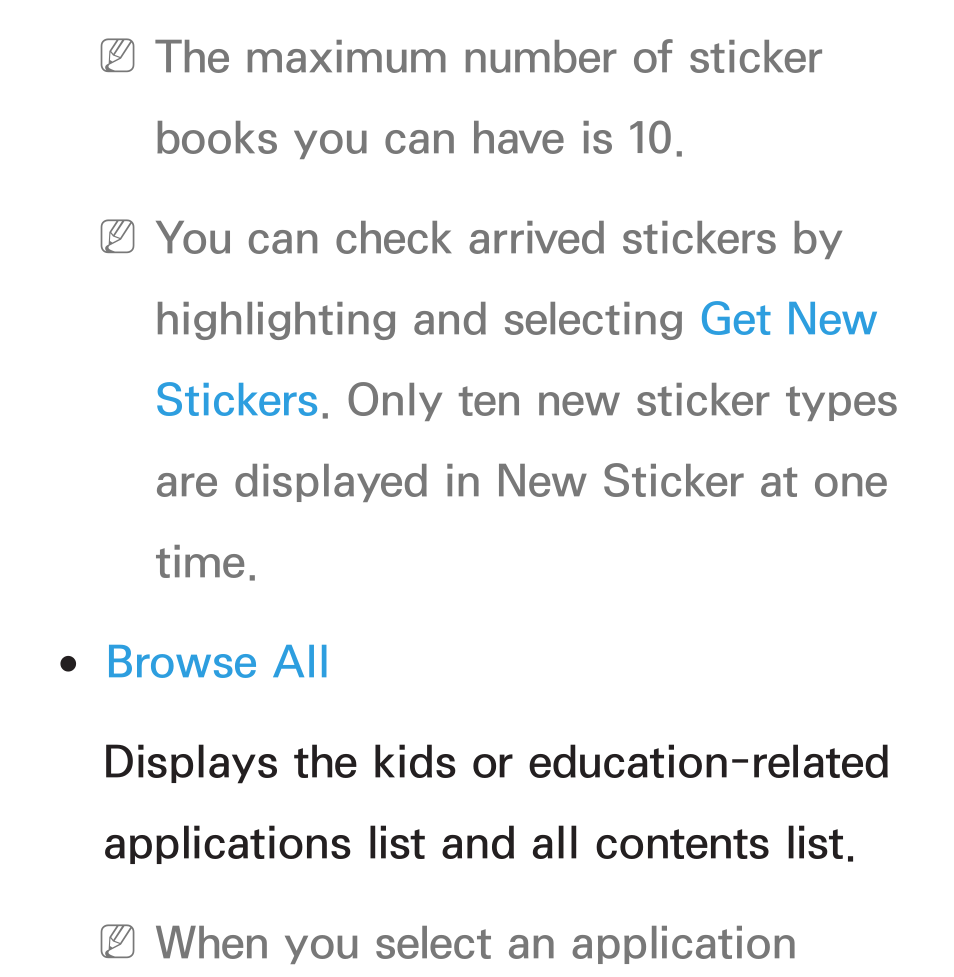Click the line 'books you can have is 10.'
954x977 pixels.
[420, 138]
